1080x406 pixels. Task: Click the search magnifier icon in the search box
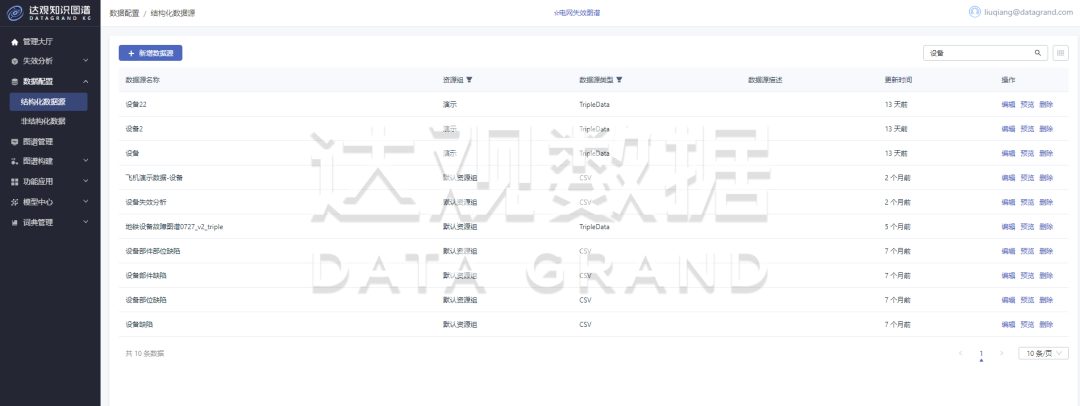[1037, 53]
